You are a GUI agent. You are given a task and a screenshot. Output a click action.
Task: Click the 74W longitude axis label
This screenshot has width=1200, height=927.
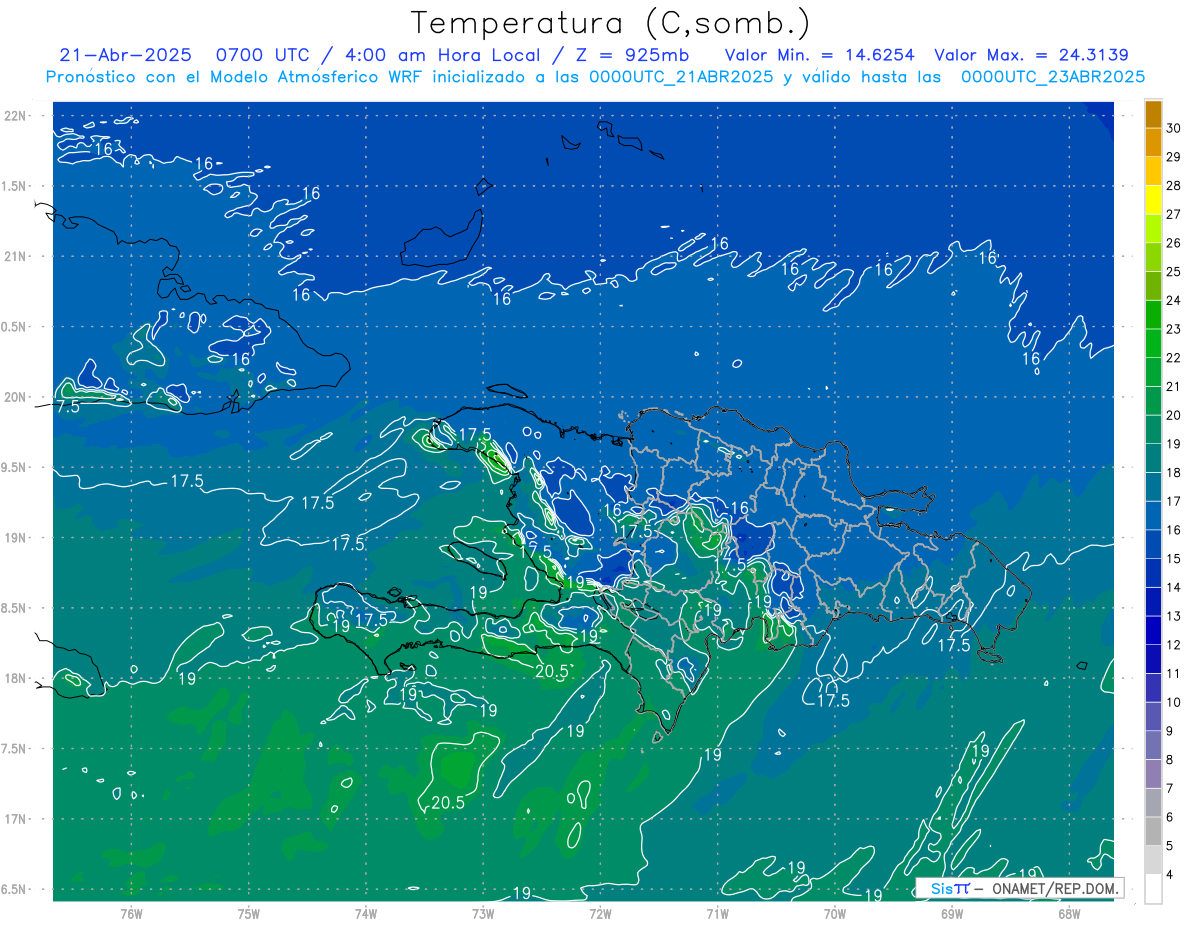point(366,913)
